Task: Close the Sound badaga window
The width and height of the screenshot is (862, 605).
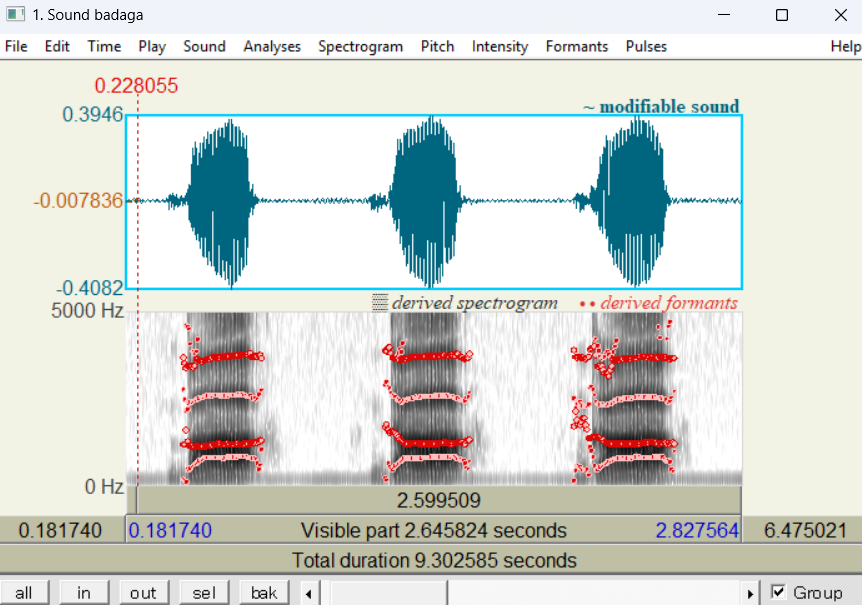Action: pos(841,15)
